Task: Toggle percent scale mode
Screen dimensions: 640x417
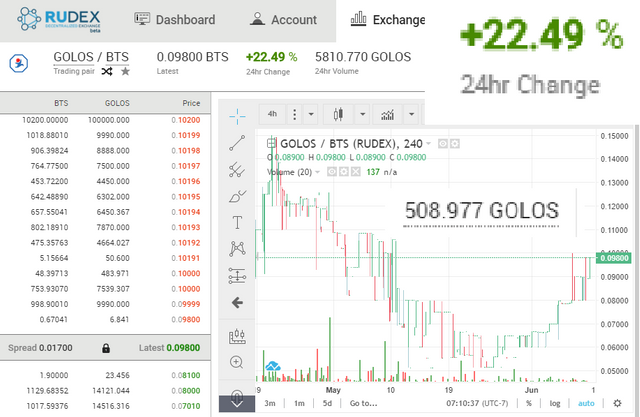Action: tap(529, 404)
